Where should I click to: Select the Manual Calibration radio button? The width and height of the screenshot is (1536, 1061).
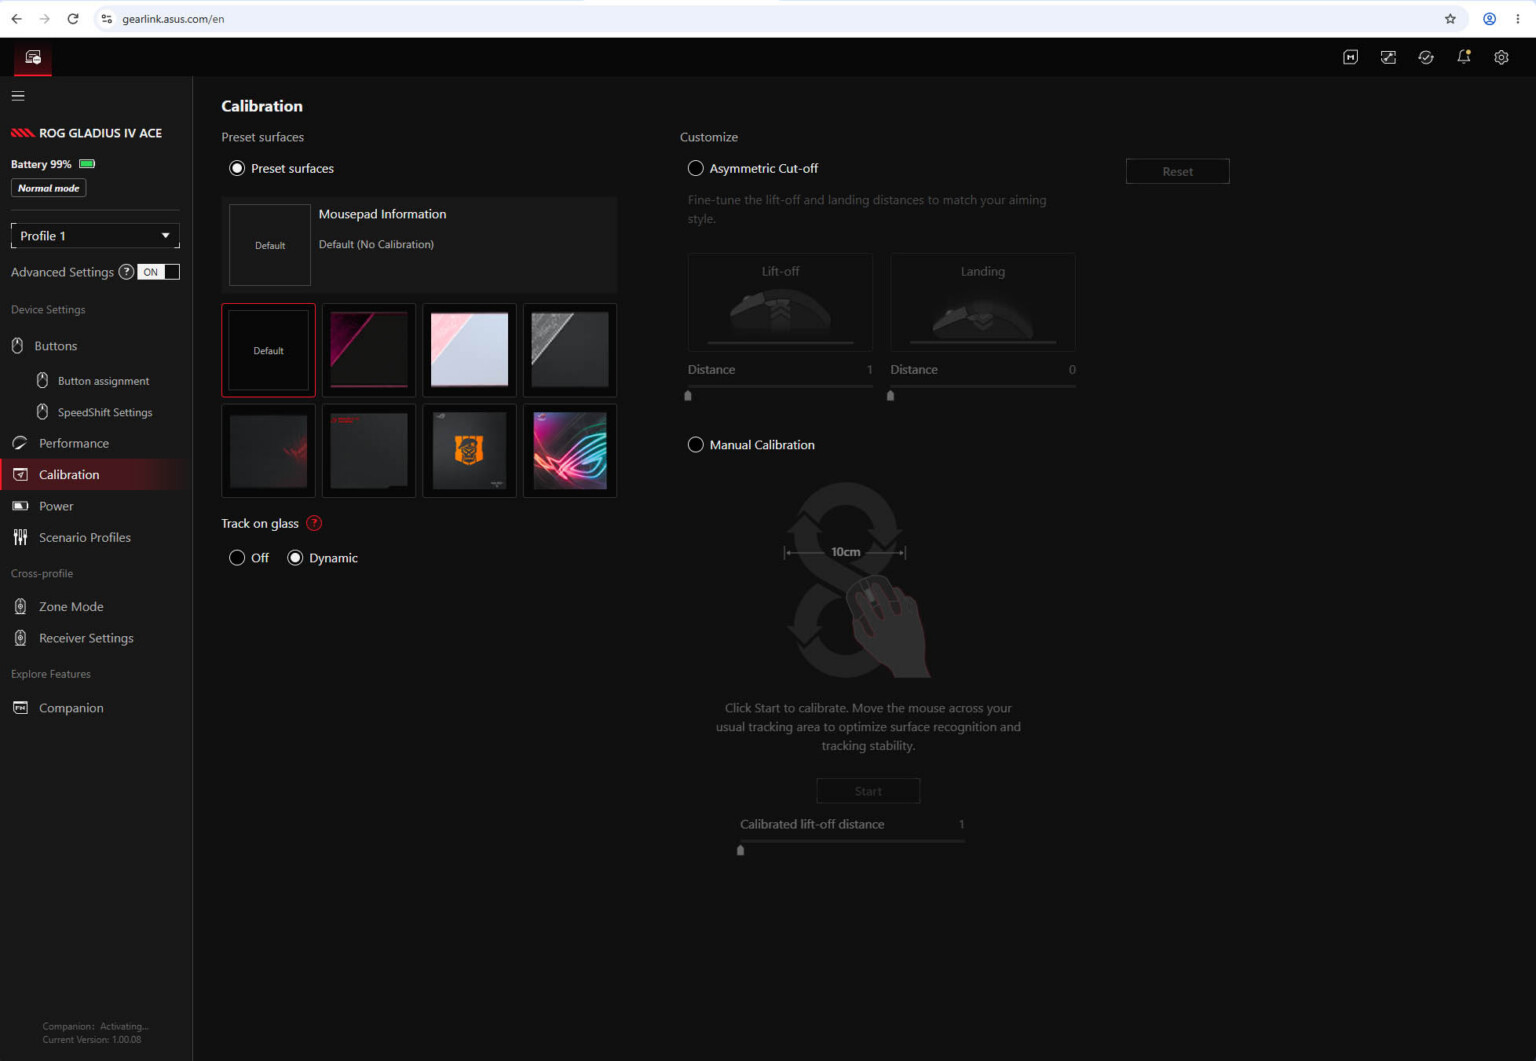696,445
